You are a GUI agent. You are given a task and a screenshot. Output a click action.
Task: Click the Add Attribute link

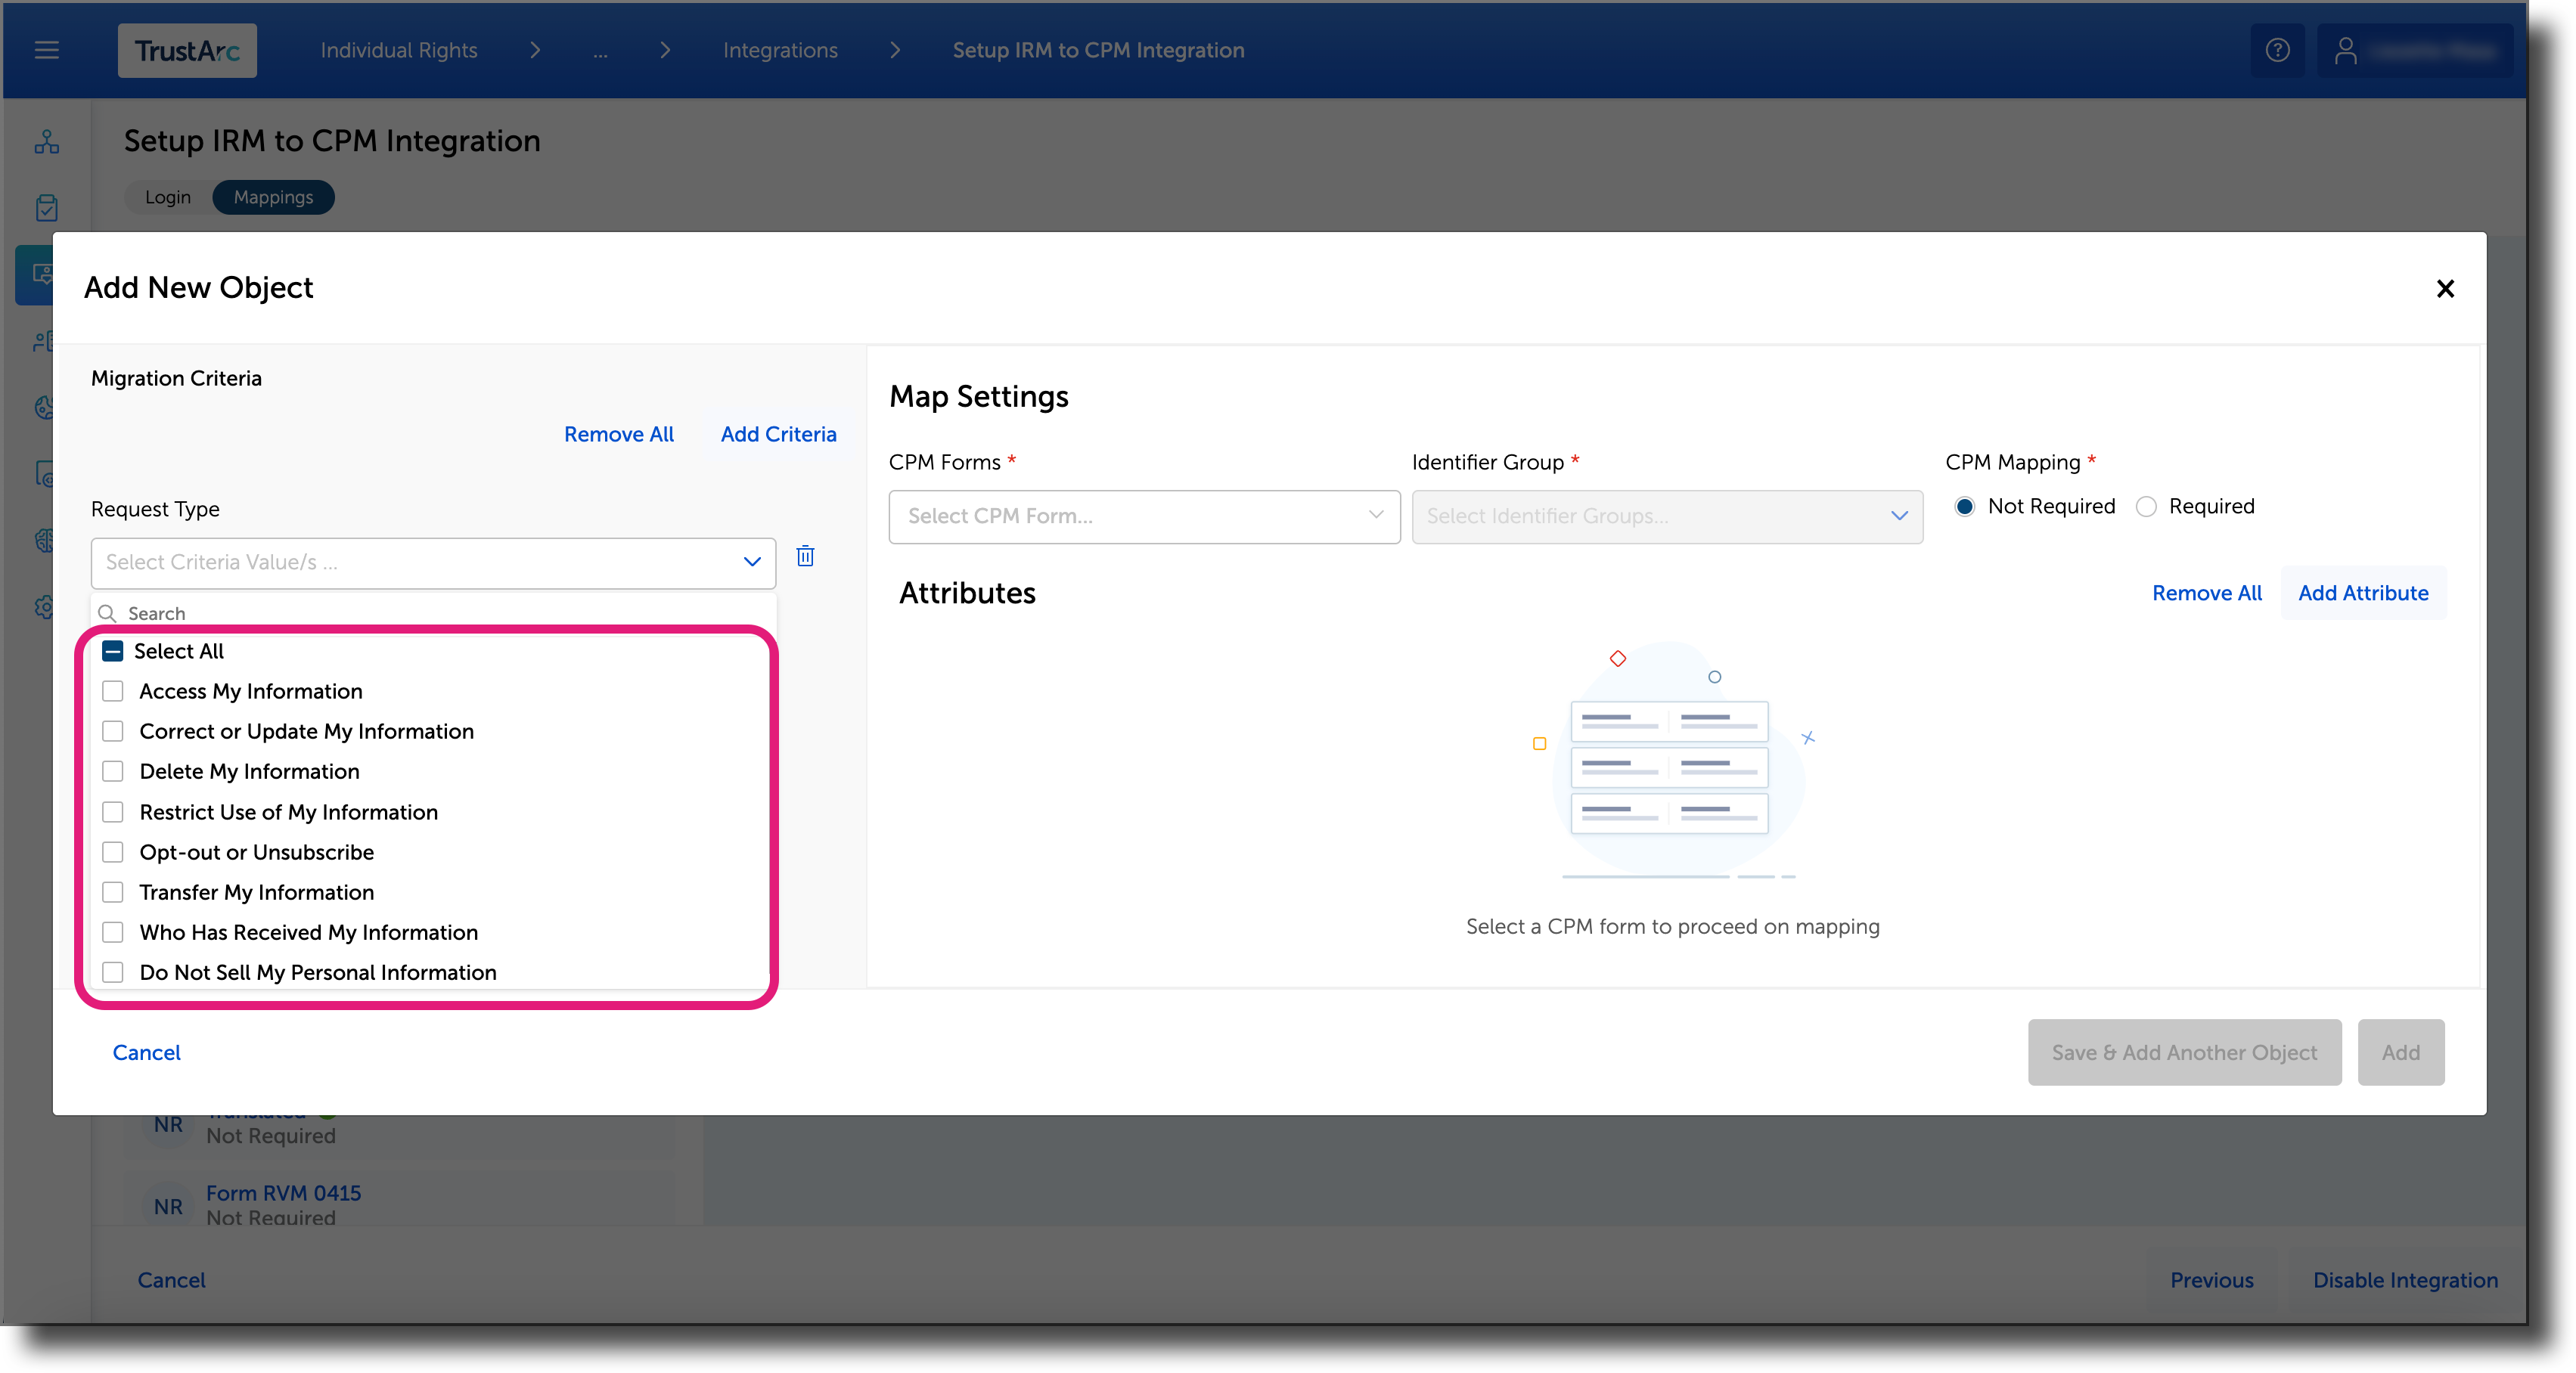tap(2363, 592)
